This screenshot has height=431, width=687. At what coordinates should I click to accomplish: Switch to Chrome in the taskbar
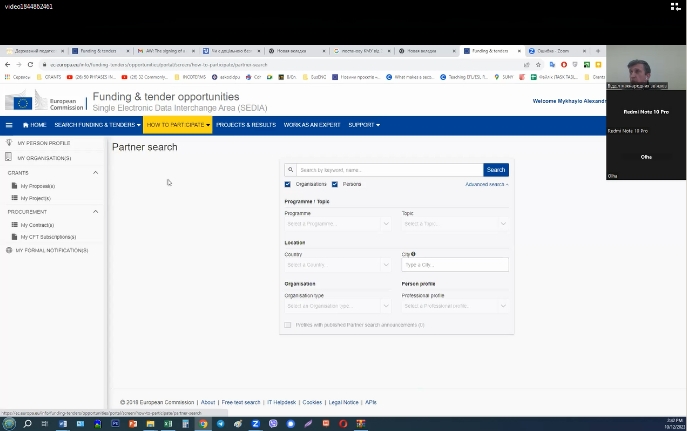pos(203,424)
